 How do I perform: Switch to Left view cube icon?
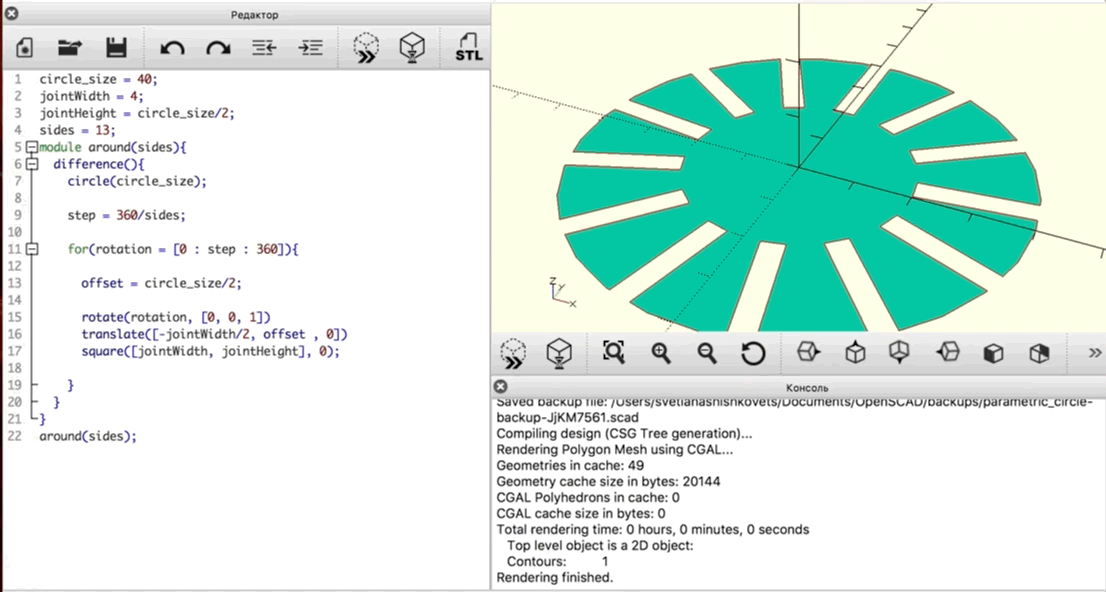click(x=947, y=351)
